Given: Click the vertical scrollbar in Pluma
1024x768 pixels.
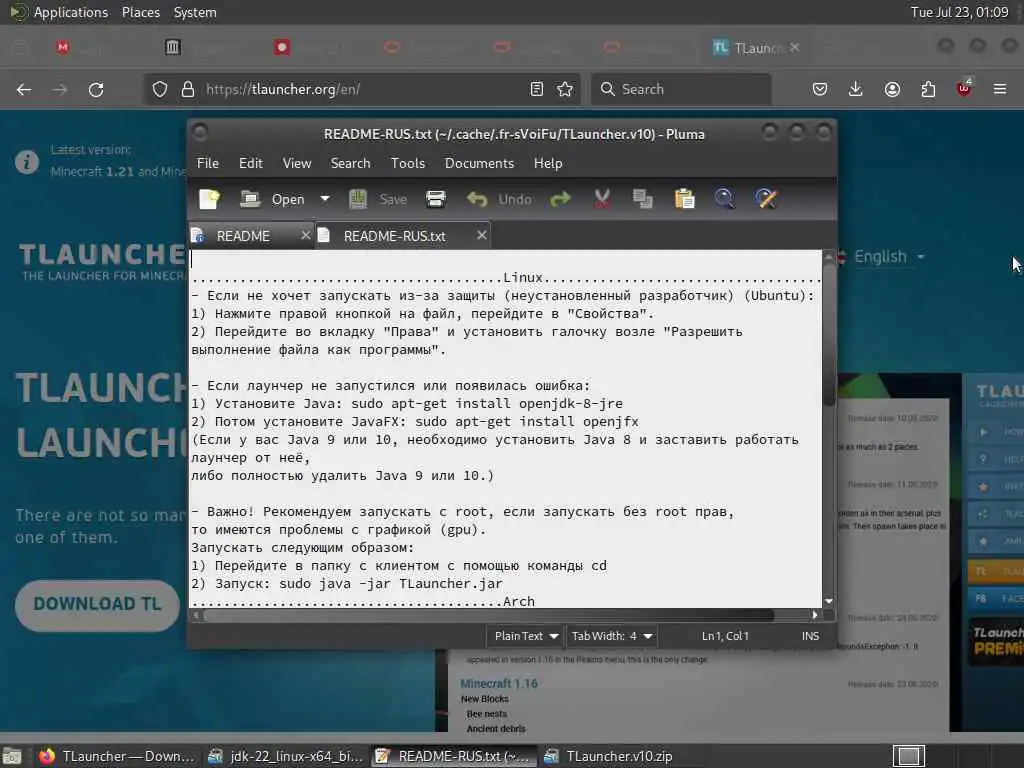Looking at the screenshot, I should click(x=829, y=333).
